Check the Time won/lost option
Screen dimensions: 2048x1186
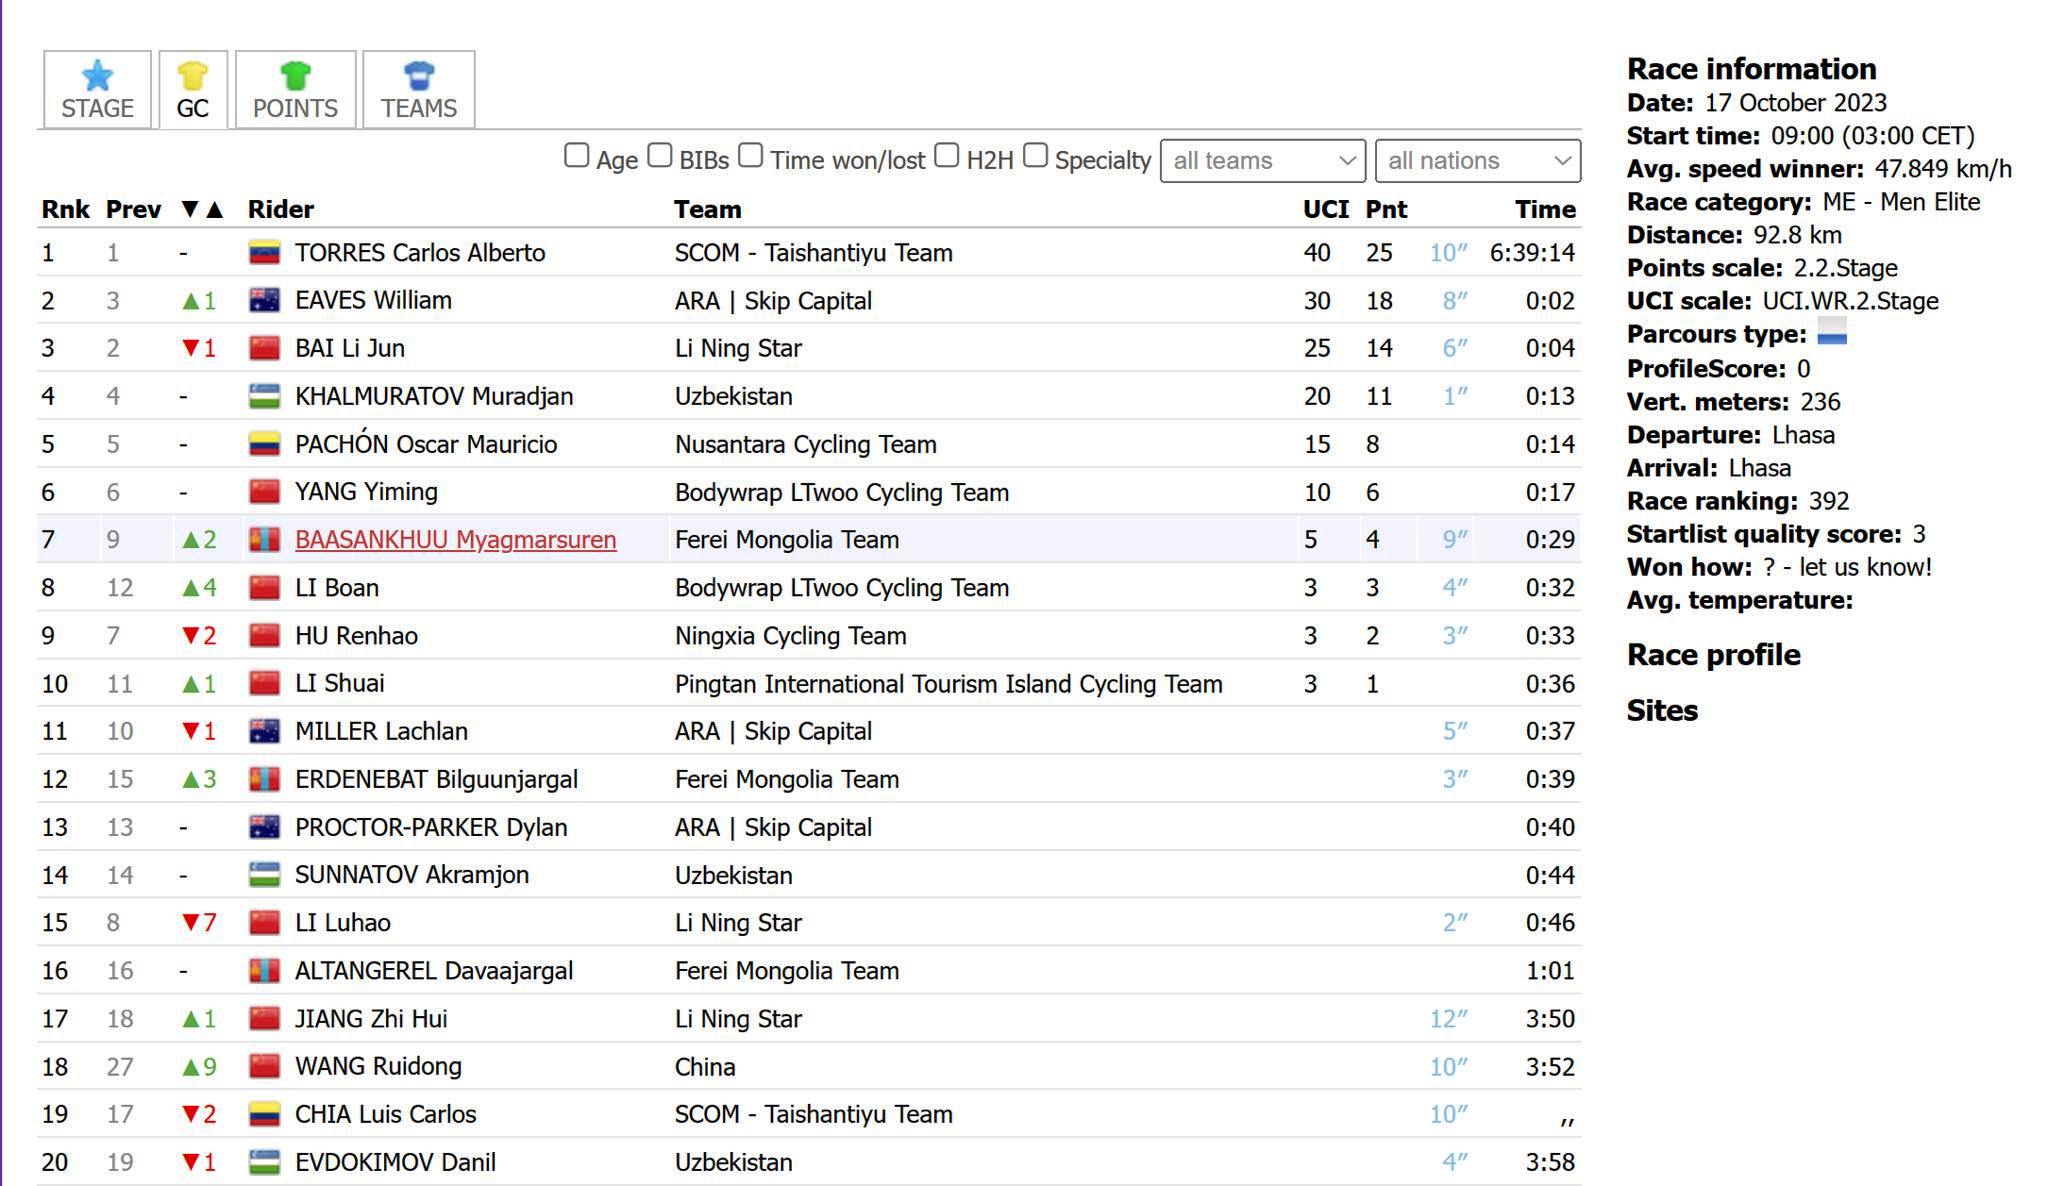751,156
